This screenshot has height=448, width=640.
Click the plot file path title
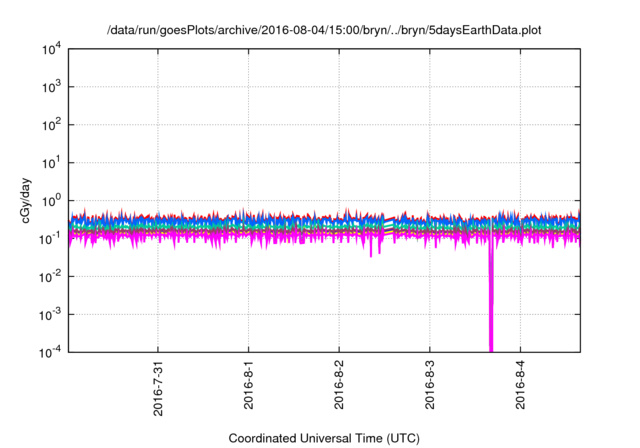(x=324, y=30)
